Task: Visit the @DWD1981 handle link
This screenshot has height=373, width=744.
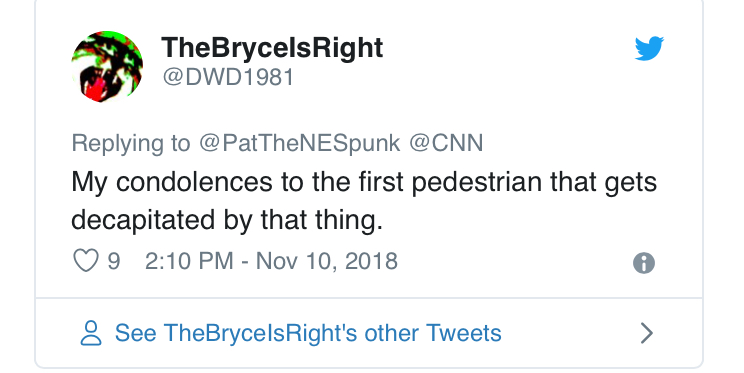Action: tap(228, 77)
